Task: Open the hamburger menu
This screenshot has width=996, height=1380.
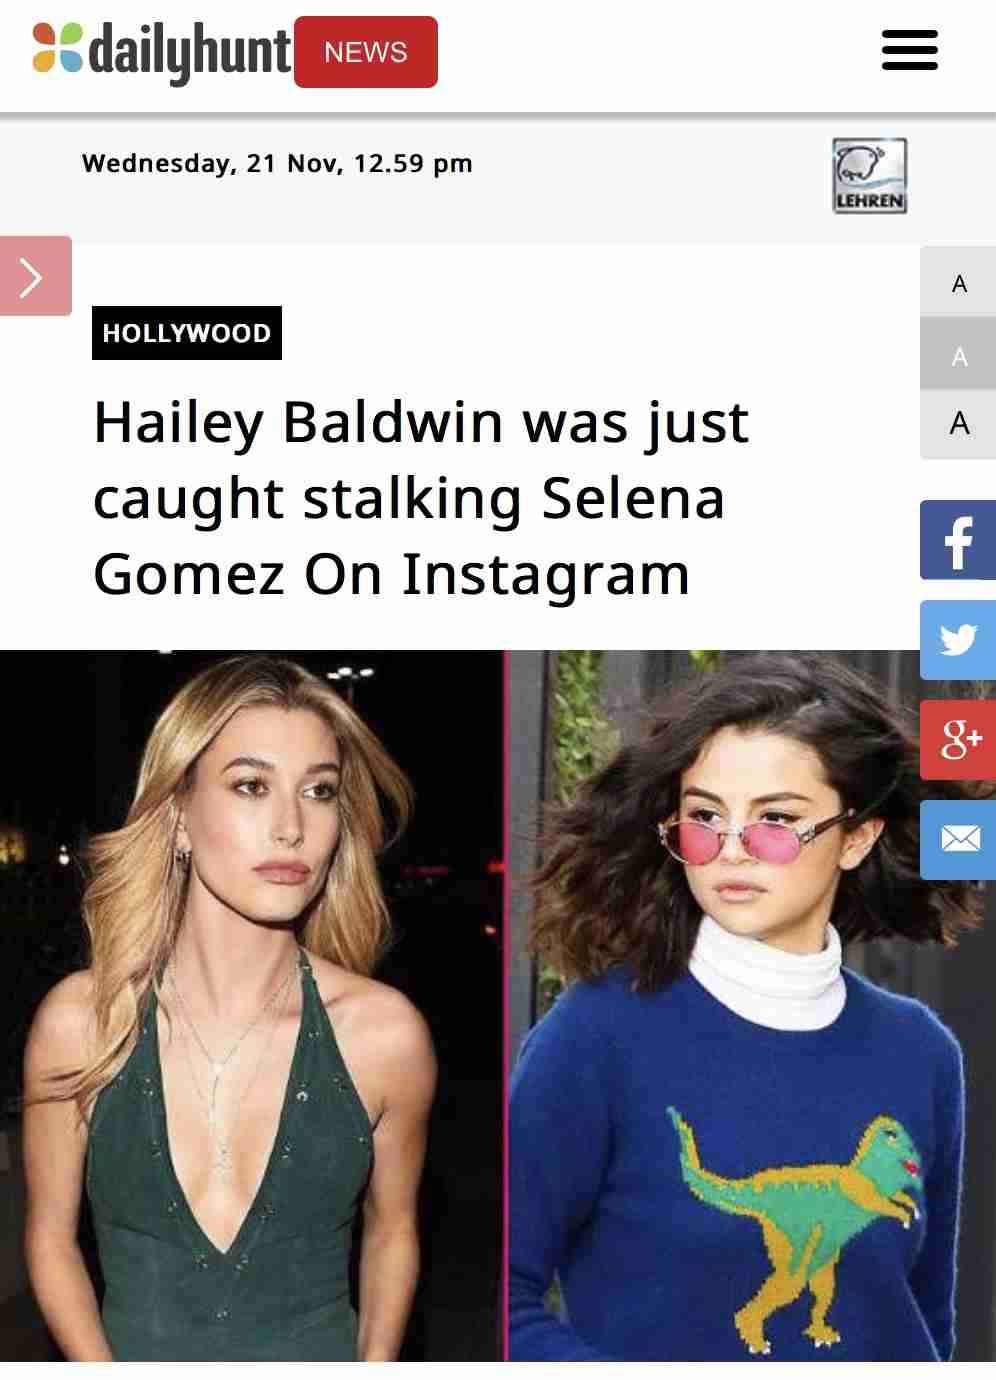Action: pos(909,50)
